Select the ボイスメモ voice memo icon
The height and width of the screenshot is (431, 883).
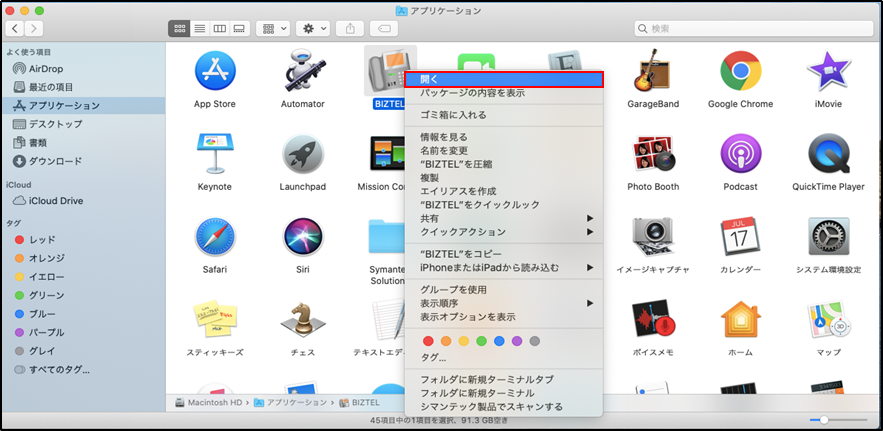[x=653, y=319]
